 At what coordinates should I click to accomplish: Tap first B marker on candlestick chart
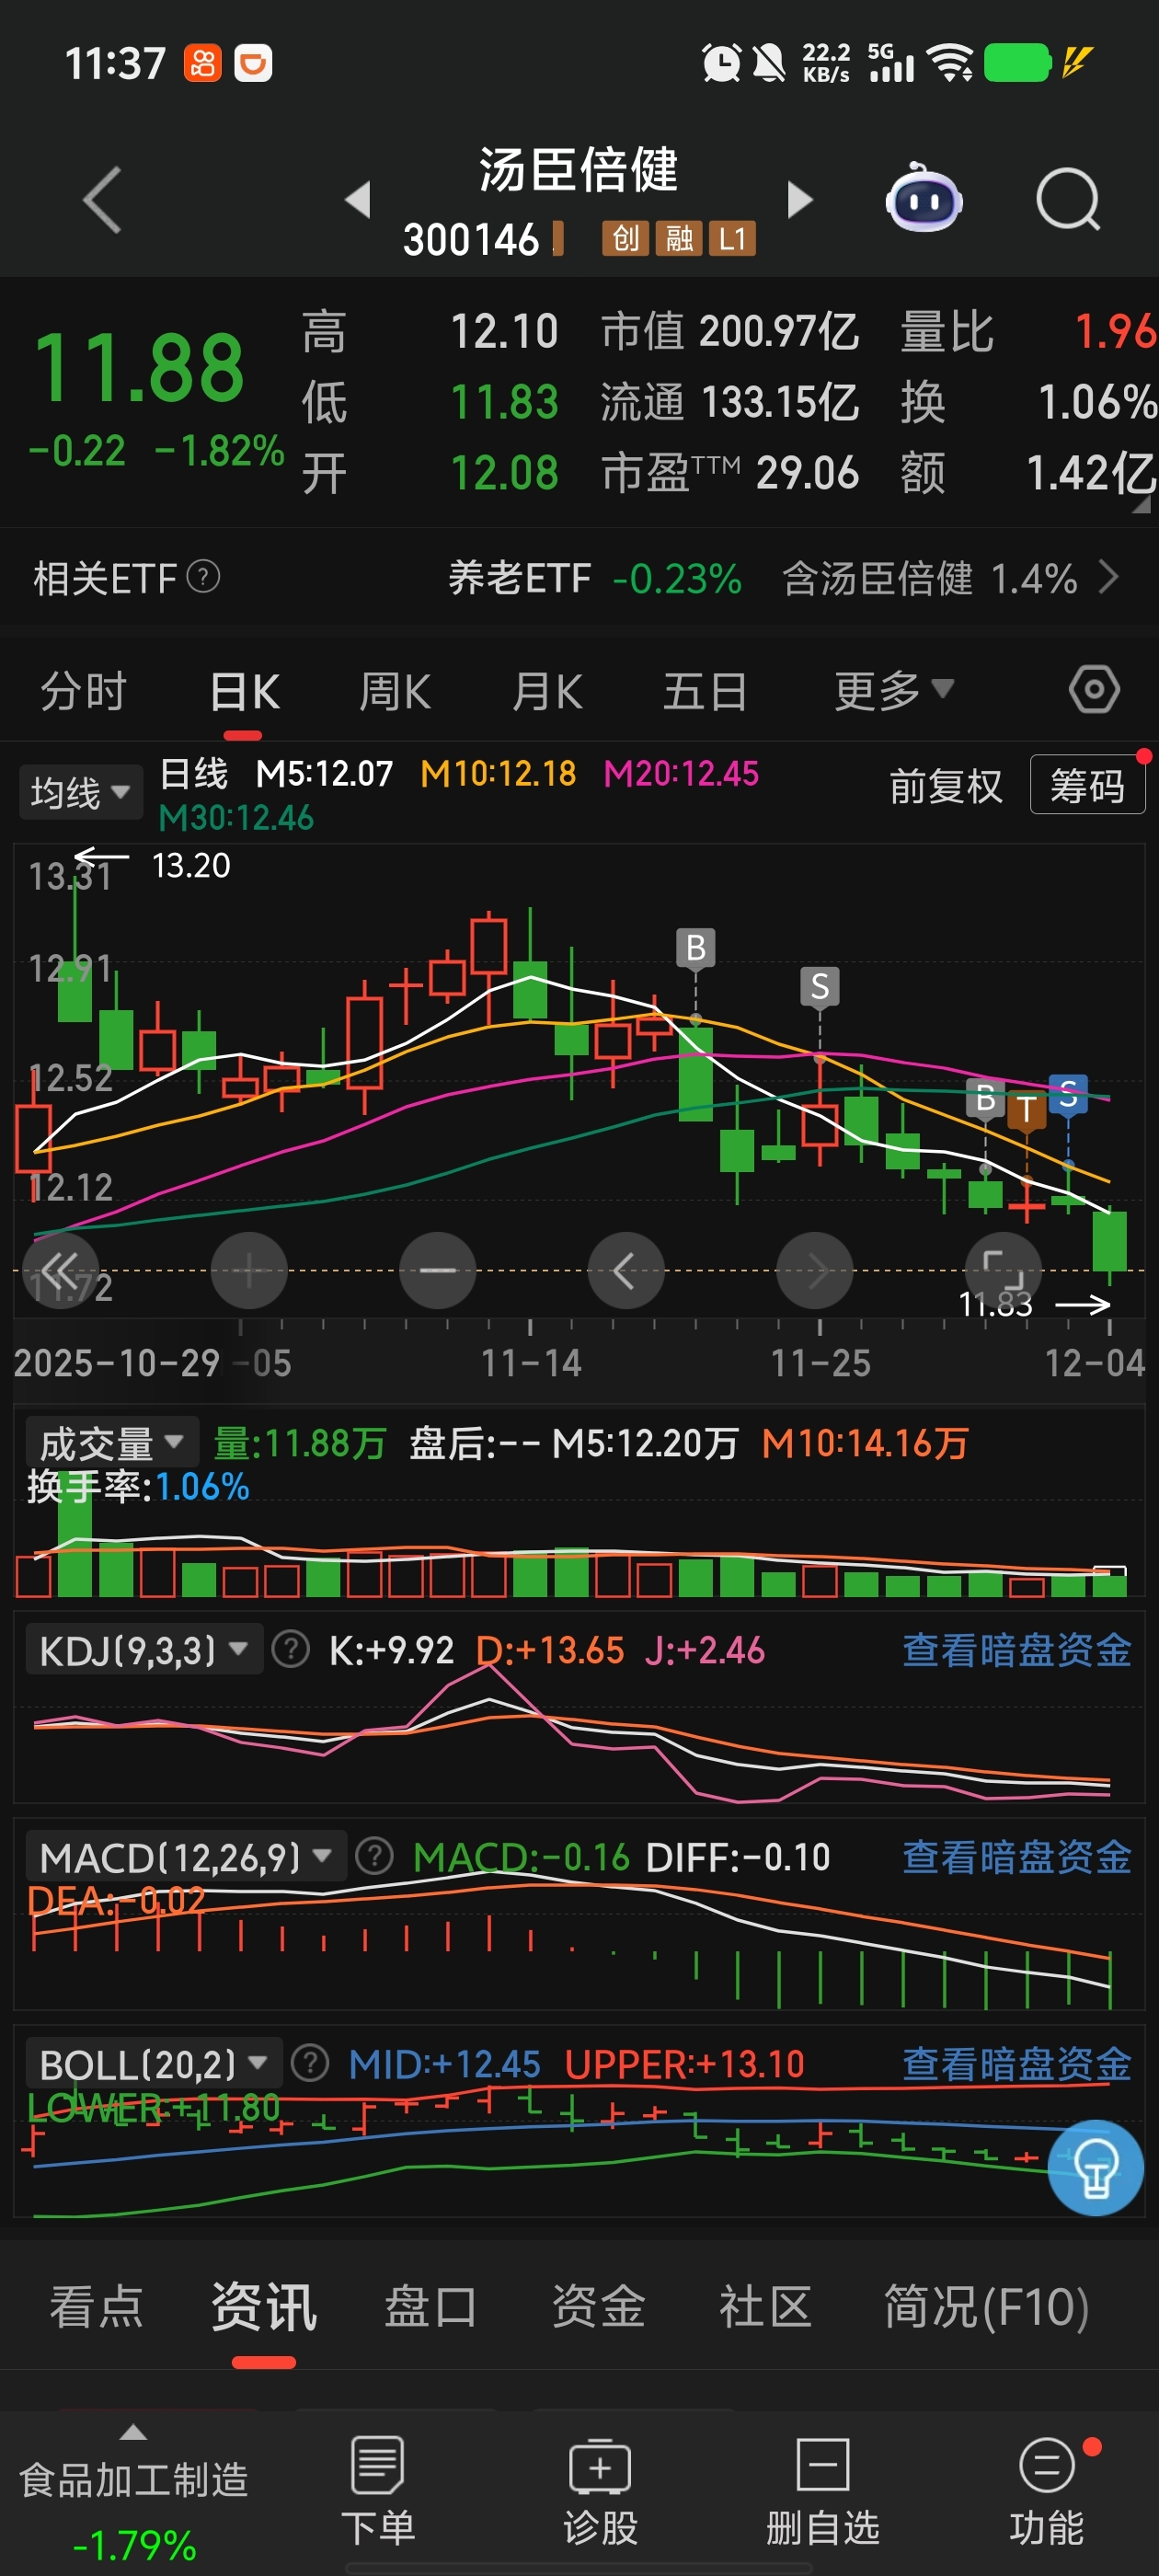(x=696, y=947)
